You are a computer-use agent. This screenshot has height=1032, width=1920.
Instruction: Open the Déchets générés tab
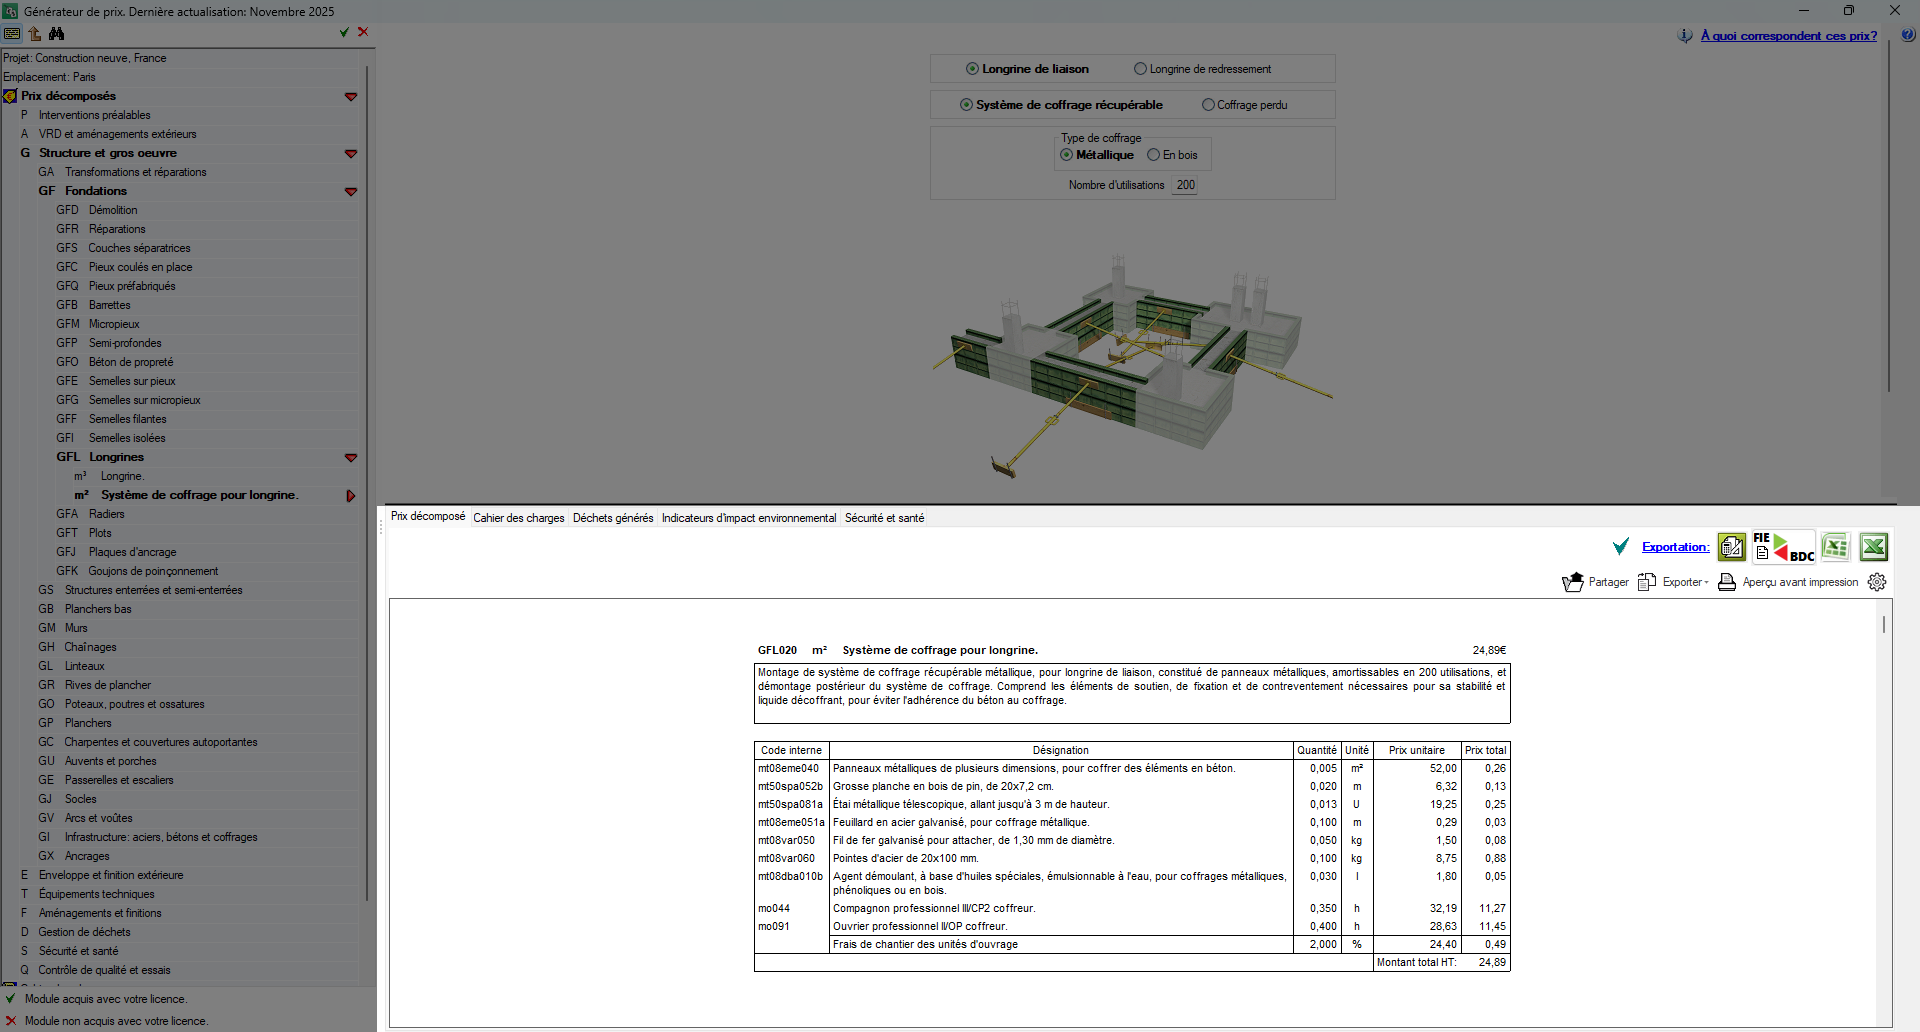(613, 518)
